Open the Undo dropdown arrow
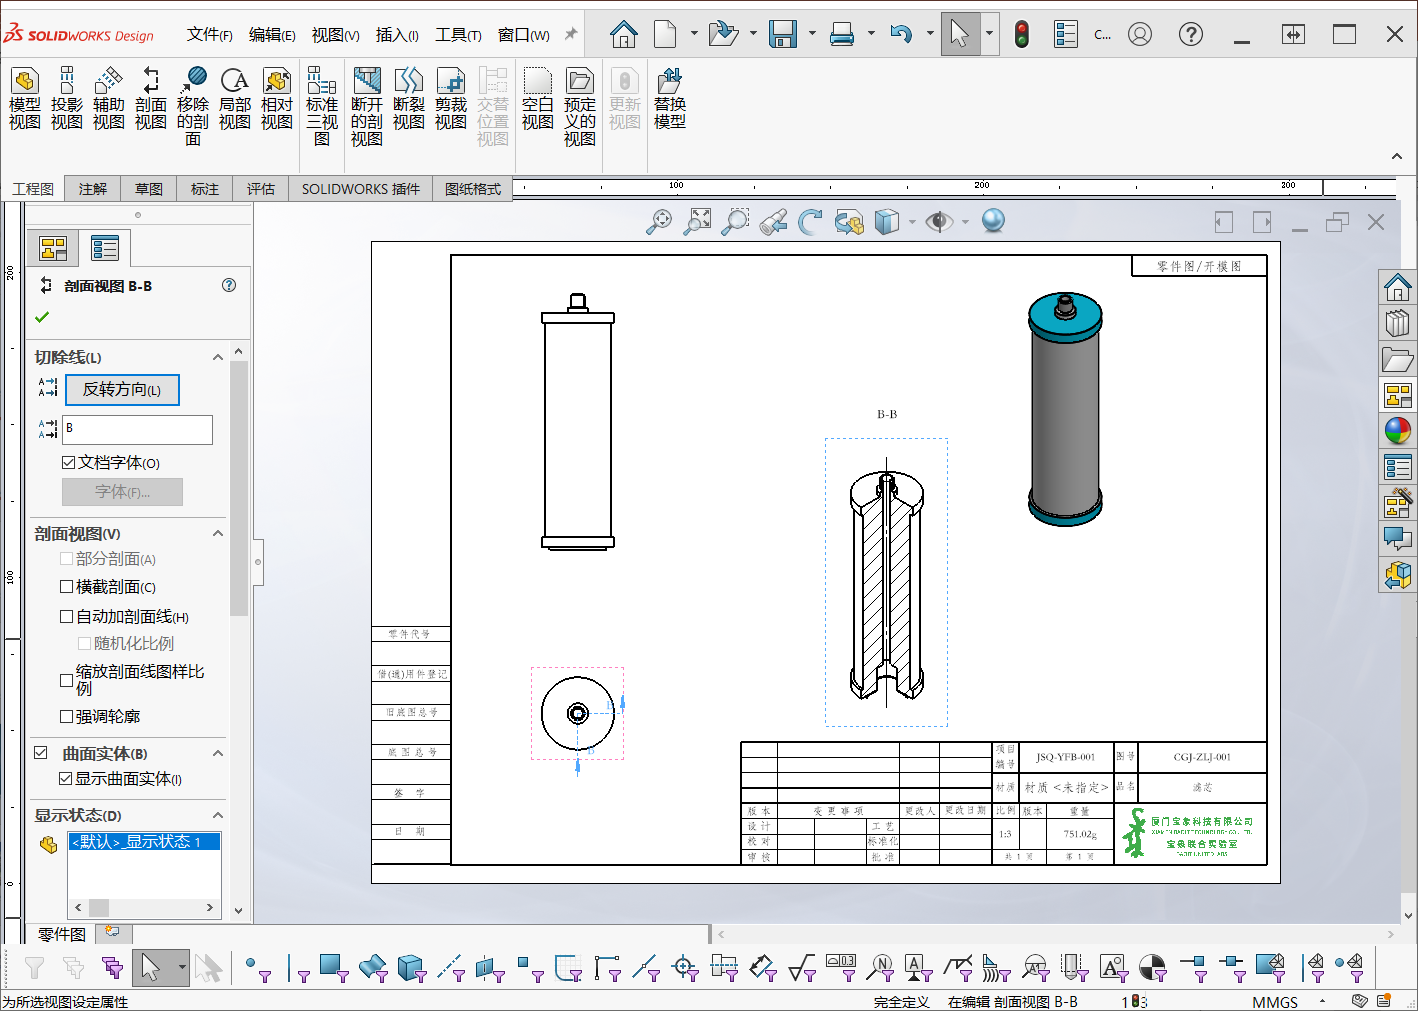Viewport: 1418px width, 1011px height. [929, 34]
